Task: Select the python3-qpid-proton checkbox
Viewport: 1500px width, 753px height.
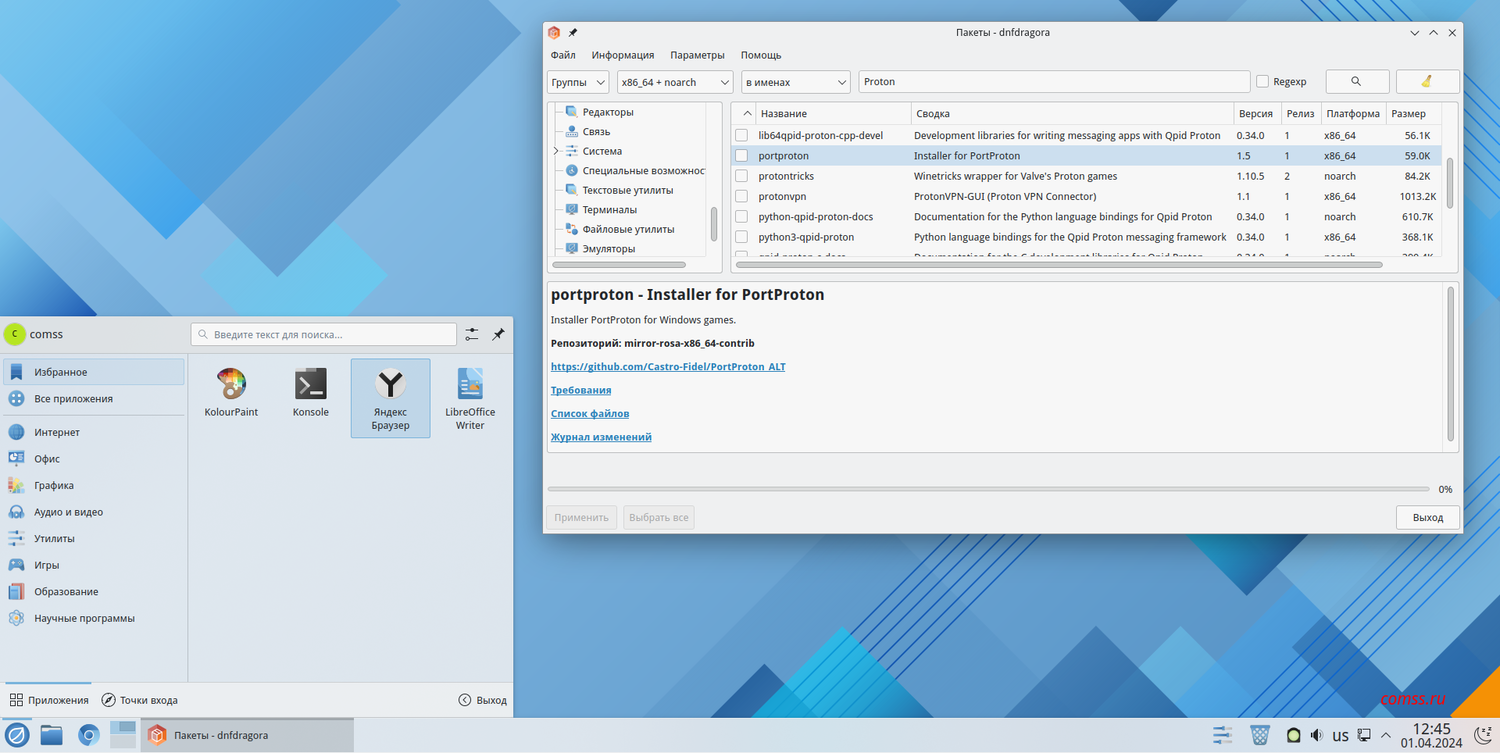Action: 741,237
